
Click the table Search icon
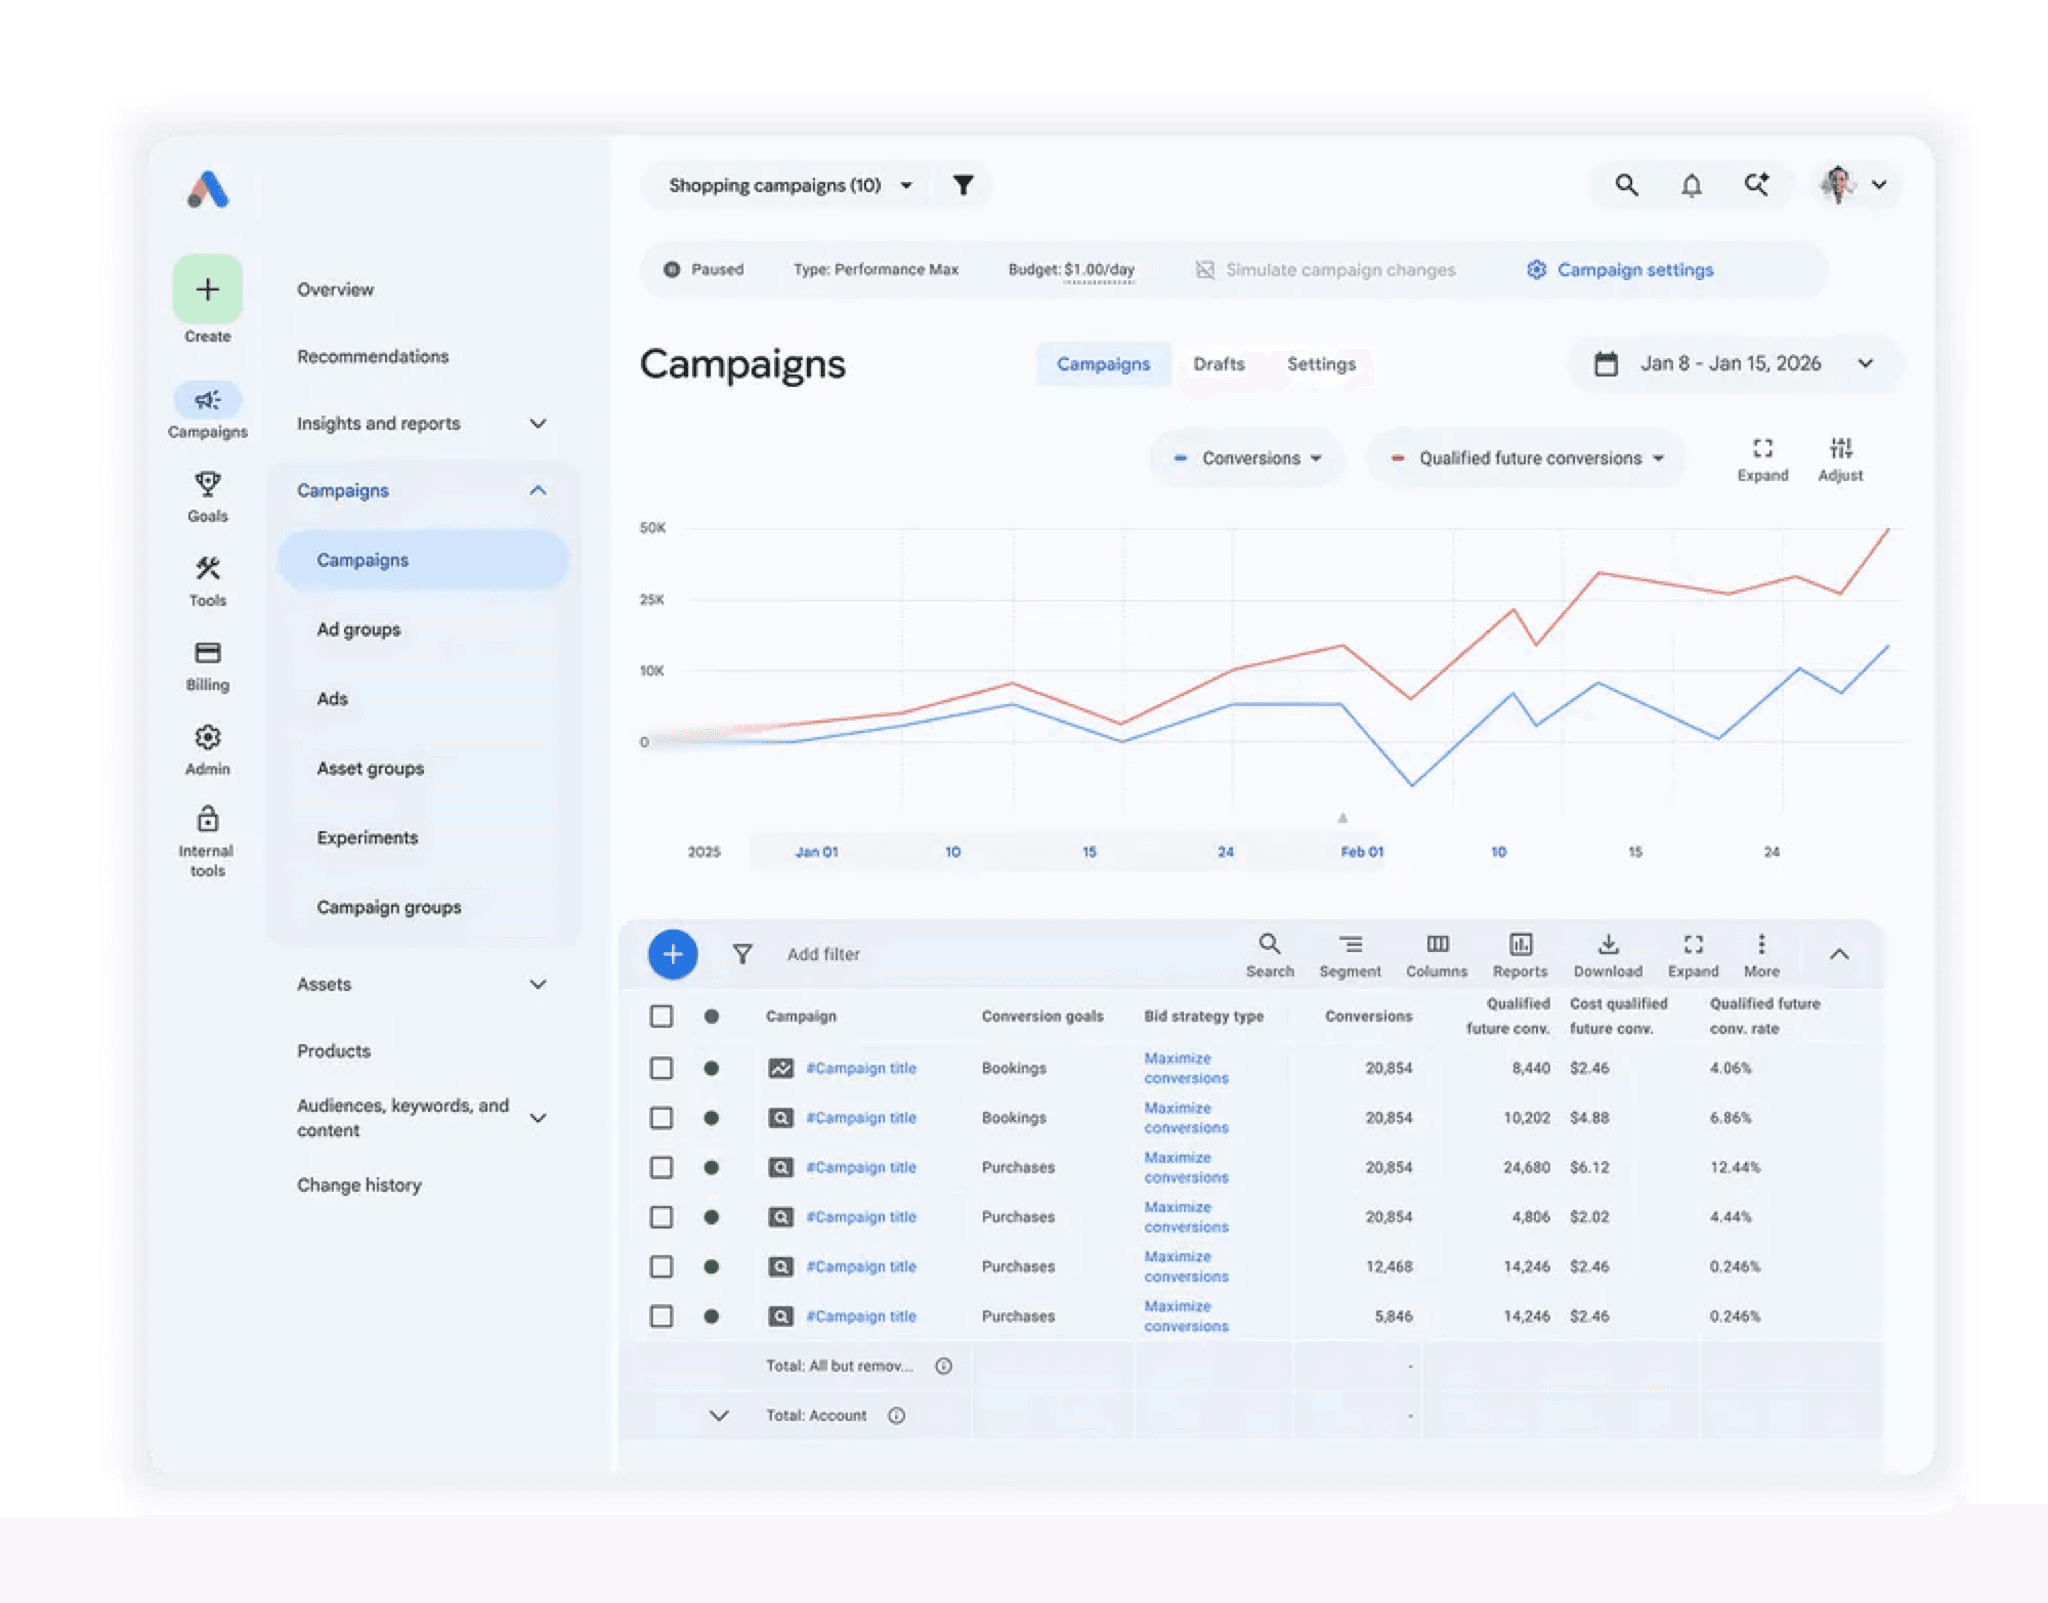(x=1269, y=944)
